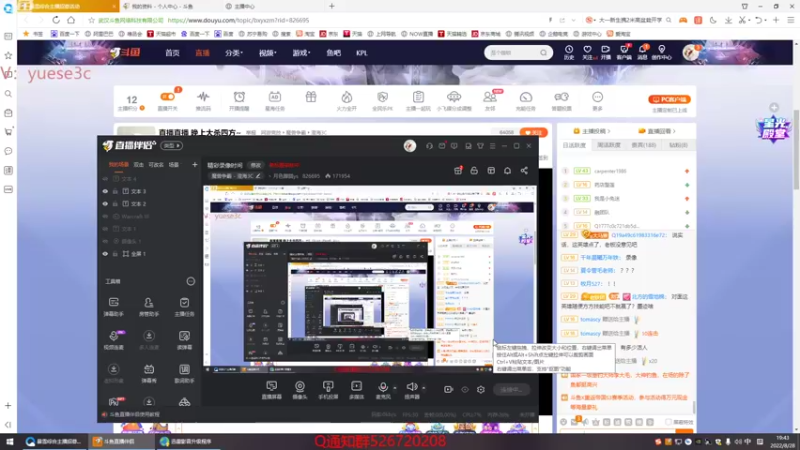Open the screen mode pill beside 直播伴侣 logo
The height and width of the screenshot is (450, 800).
[171, 146]
